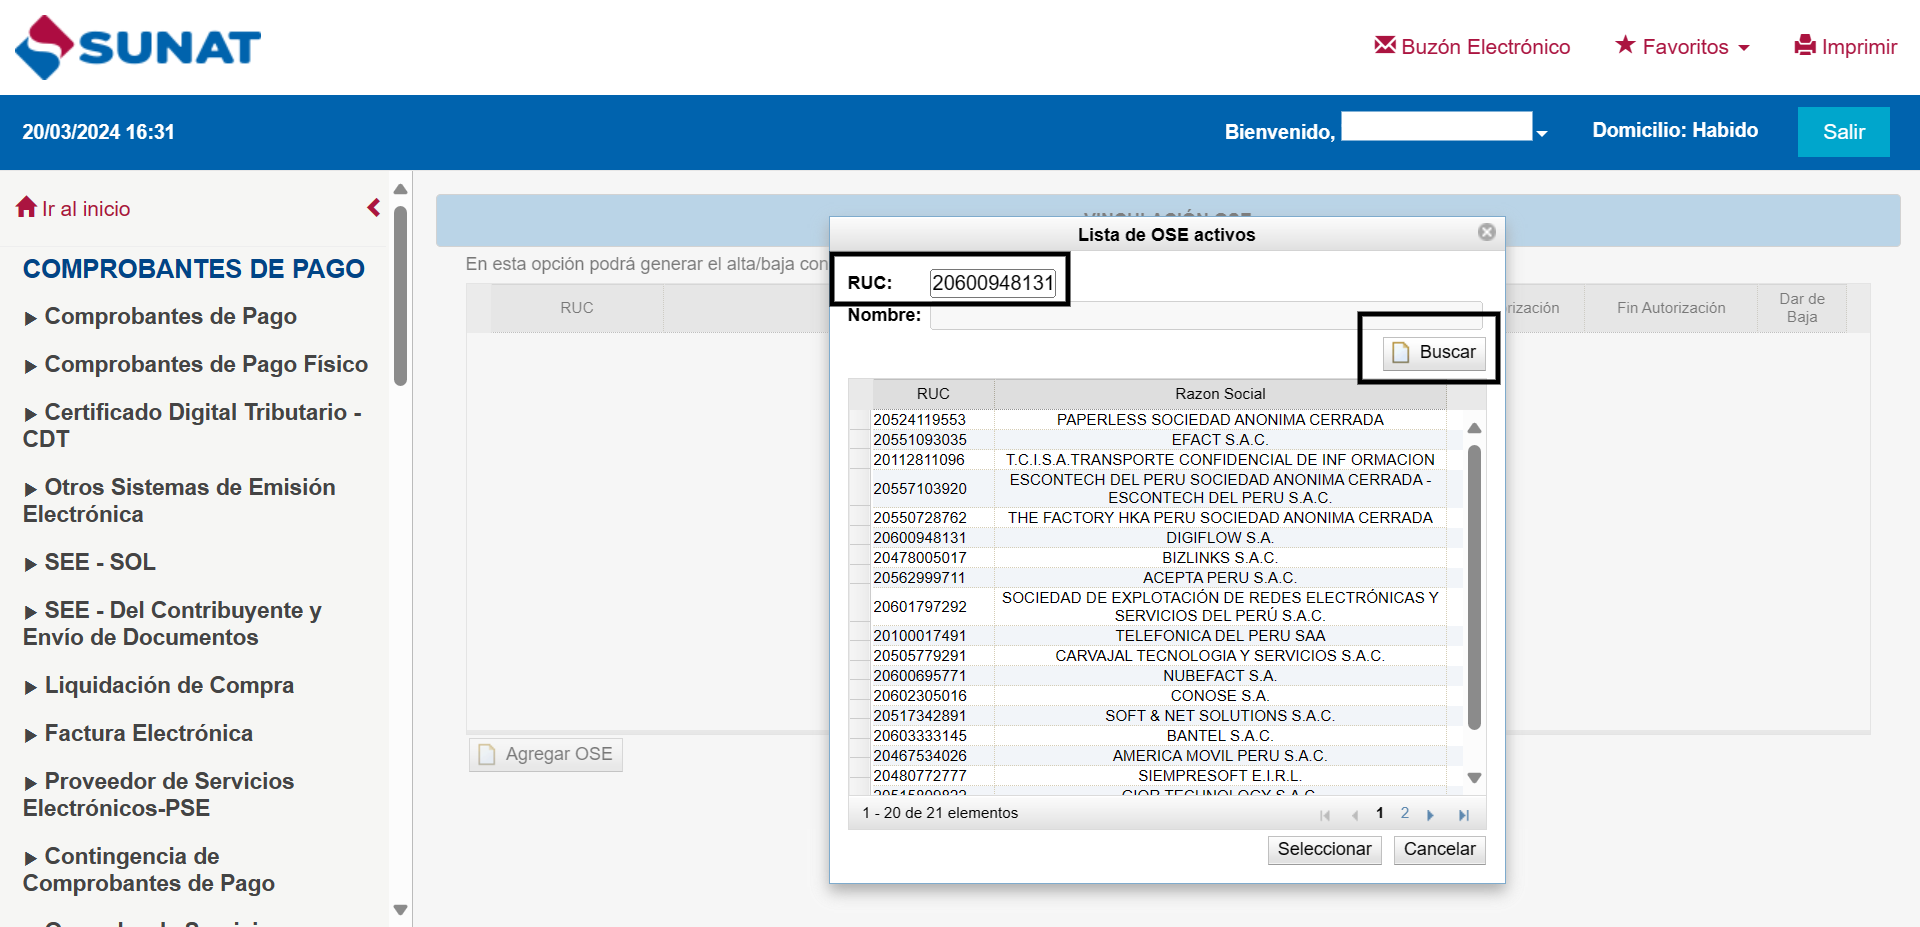Viewport: 1920px width, 927px height.
Task: Click sidebar scrollbar down arrow
Action: (400, 910)
